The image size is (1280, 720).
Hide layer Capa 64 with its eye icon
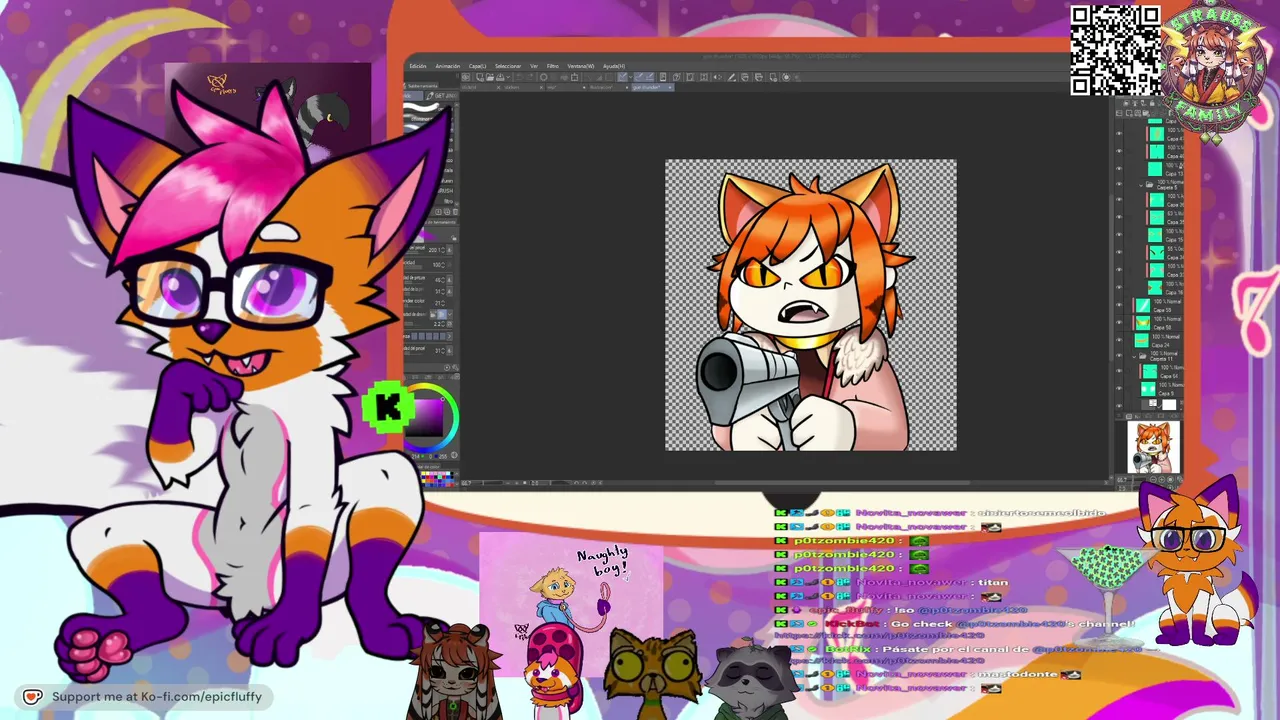tap(1119, 371)
